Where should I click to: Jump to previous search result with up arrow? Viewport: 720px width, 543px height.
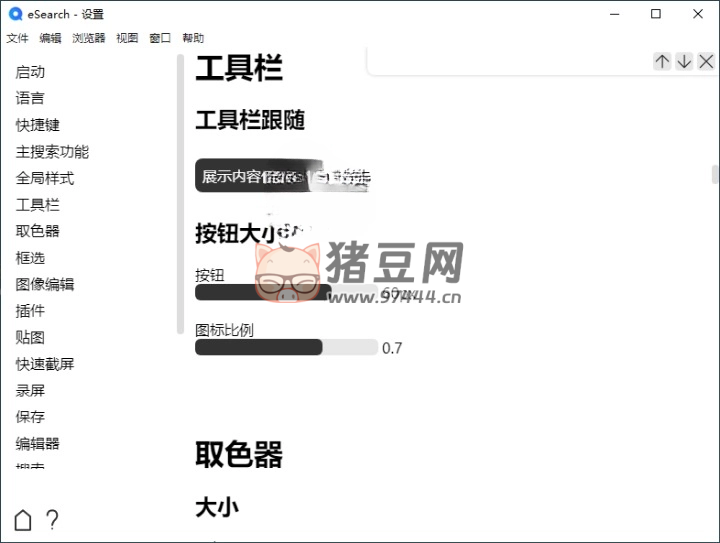pos(662,61)
